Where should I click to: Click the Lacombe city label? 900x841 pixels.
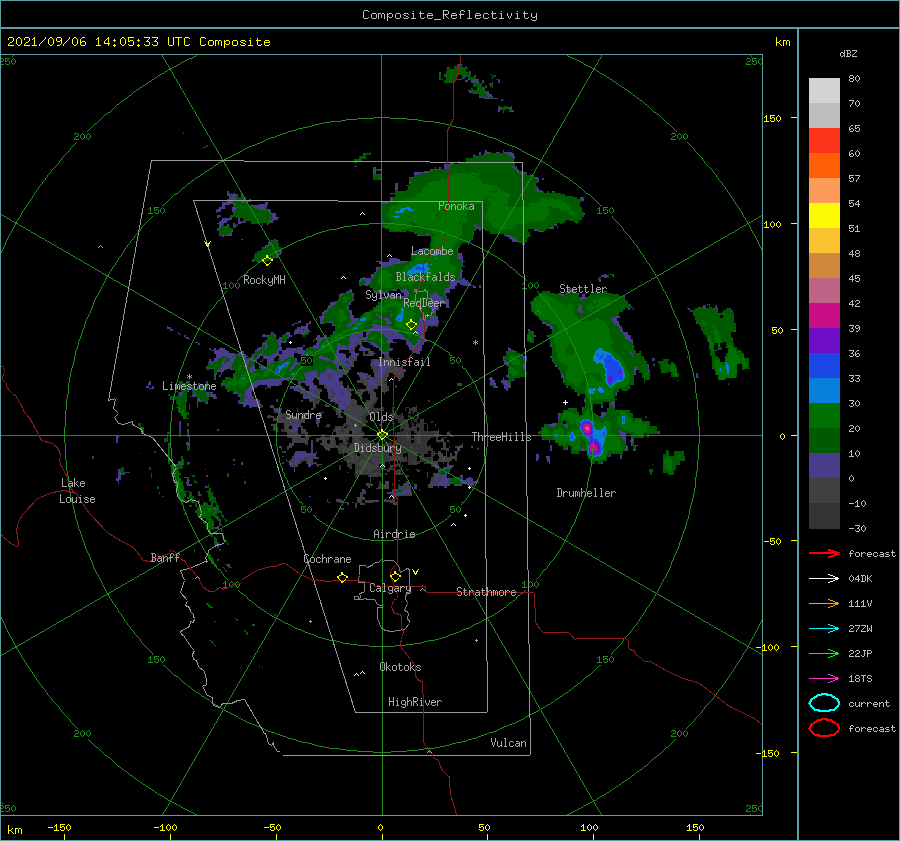[x=432, y=251]
